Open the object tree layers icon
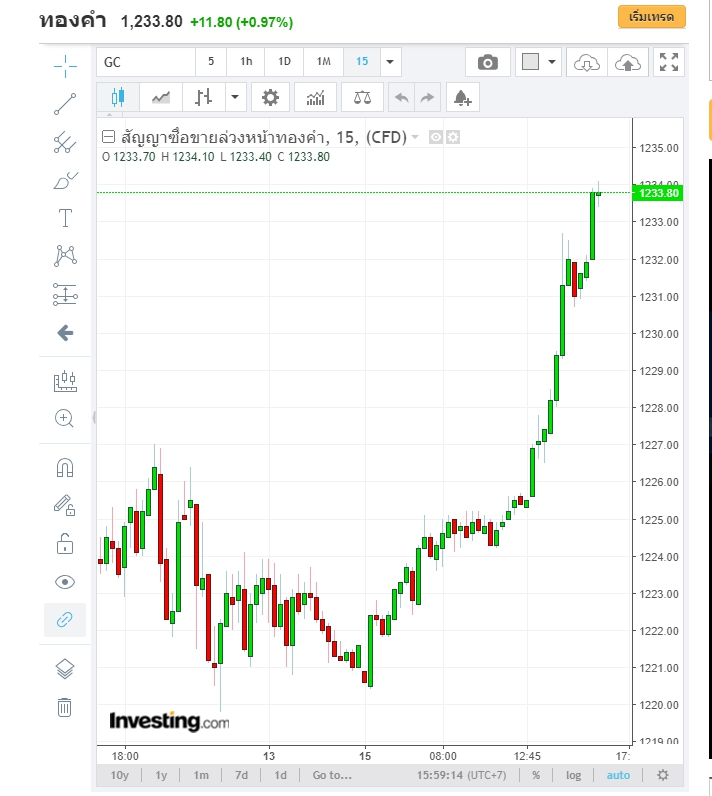The height and width of the screenshot is (796, 712). tap(65, 669)
